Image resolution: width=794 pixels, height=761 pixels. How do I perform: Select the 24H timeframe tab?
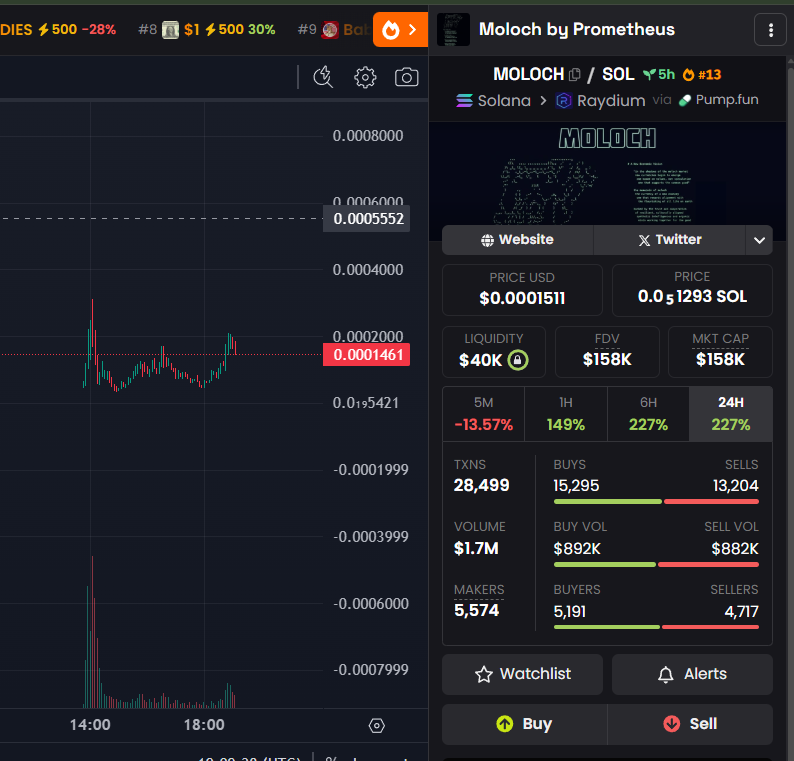pyautogui.click(x=731, y=414)
